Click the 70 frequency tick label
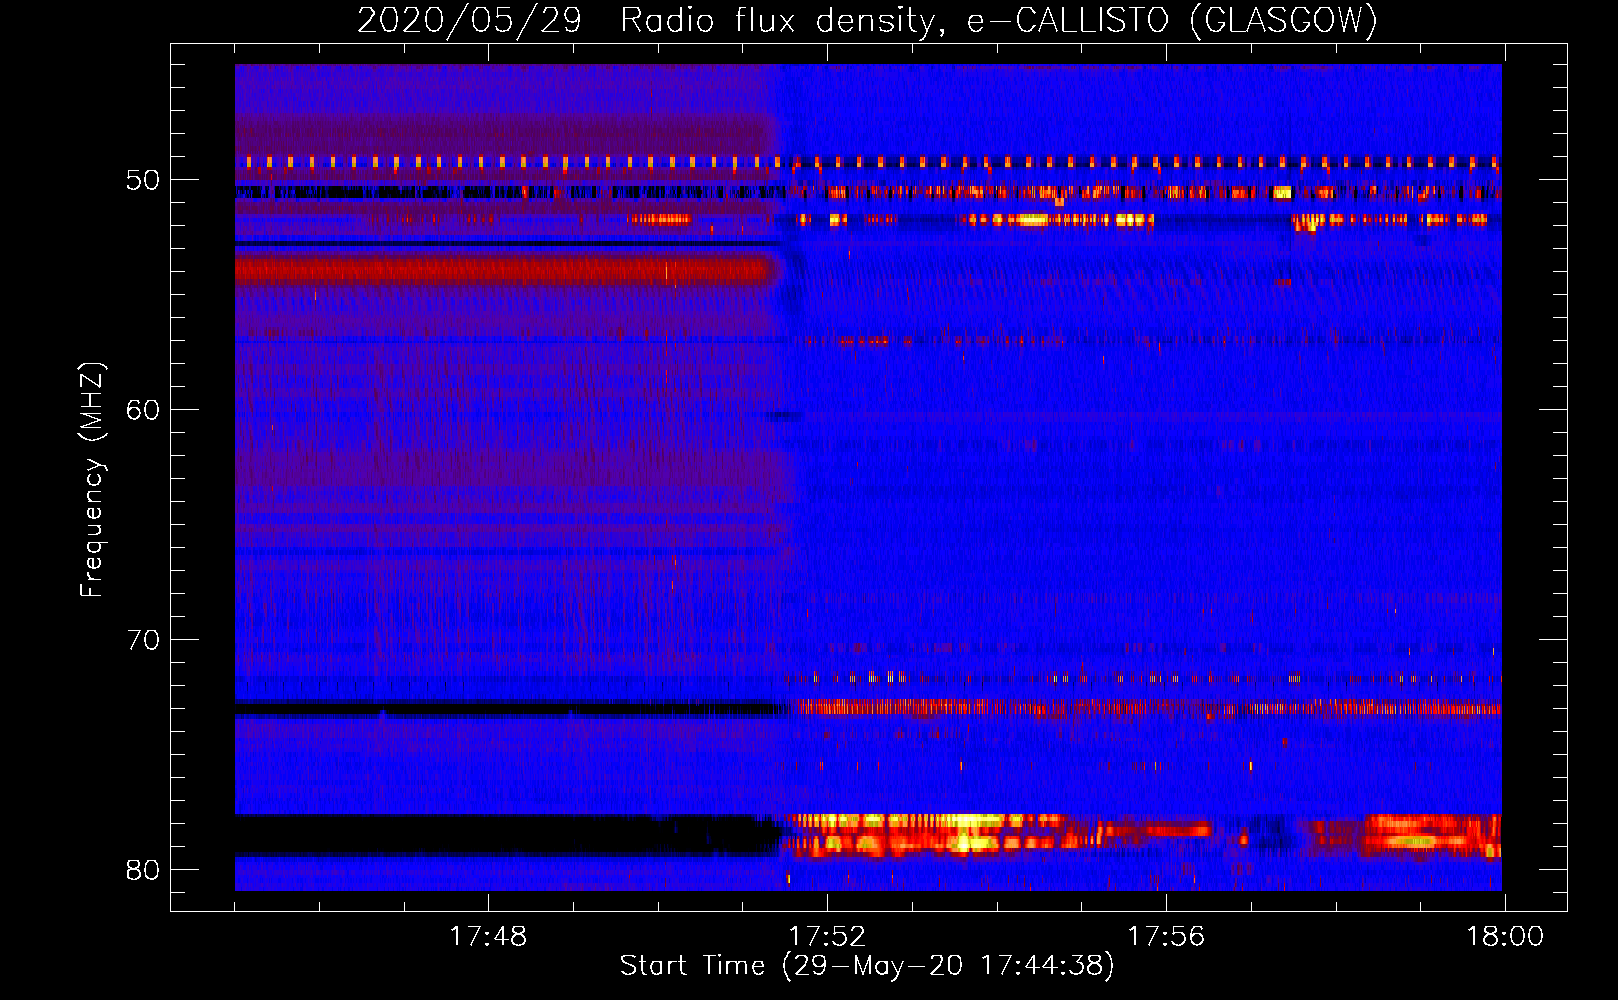This screenshot has height=1000, width=1618. pos(143,640)
